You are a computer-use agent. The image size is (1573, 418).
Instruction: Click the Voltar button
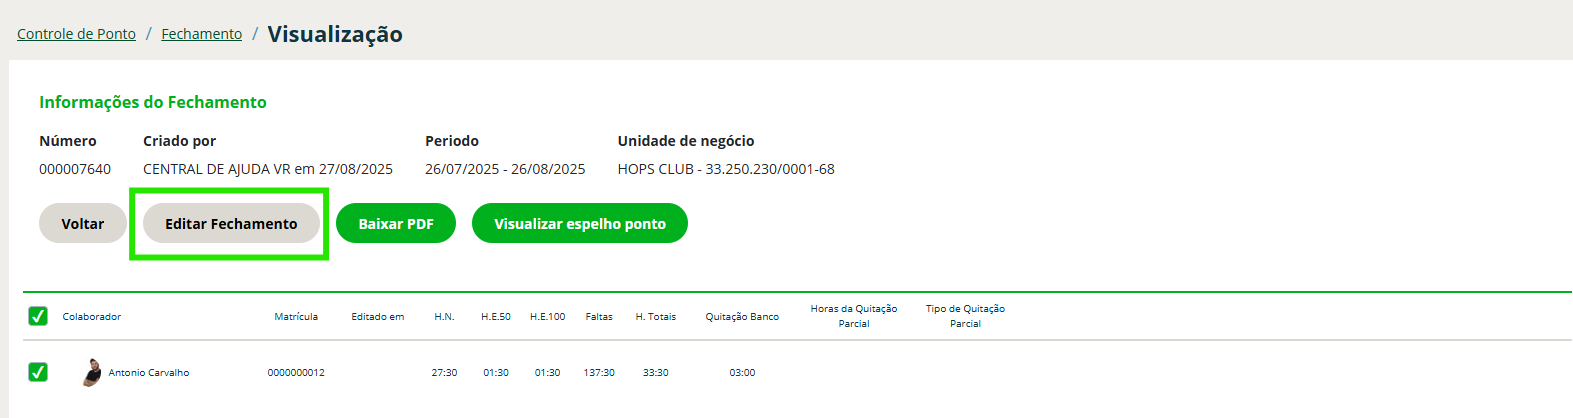click(83, 223)
